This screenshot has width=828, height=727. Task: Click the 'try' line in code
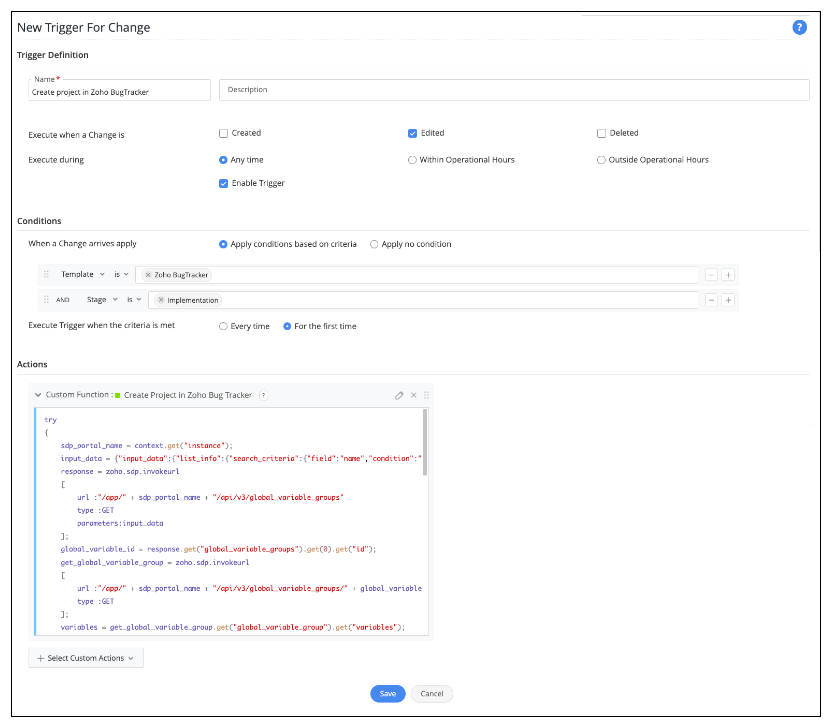[51, 420]
